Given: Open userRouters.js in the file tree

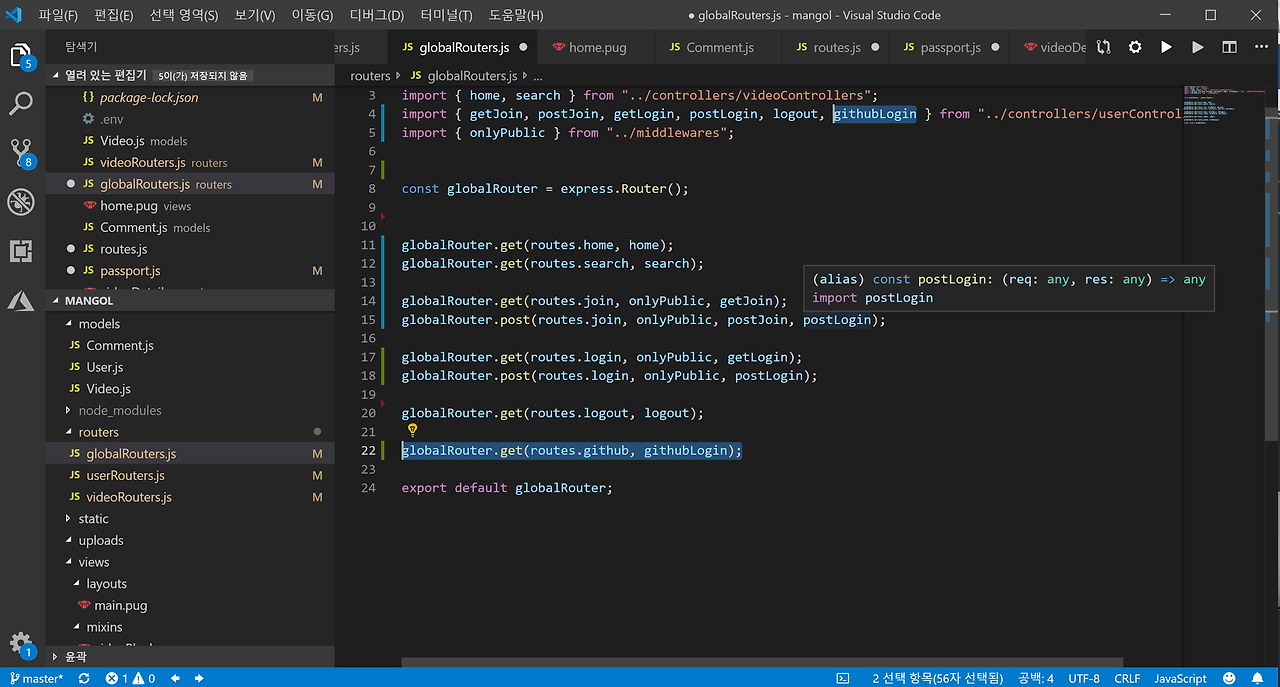Looking at the screenshot, I should point(125,476).
